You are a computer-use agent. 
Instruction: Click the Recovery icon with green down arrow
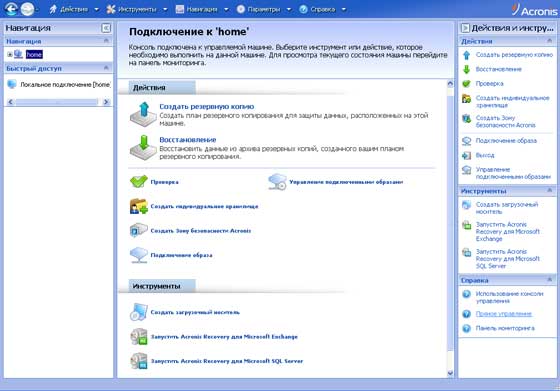[x=143, y=147]
